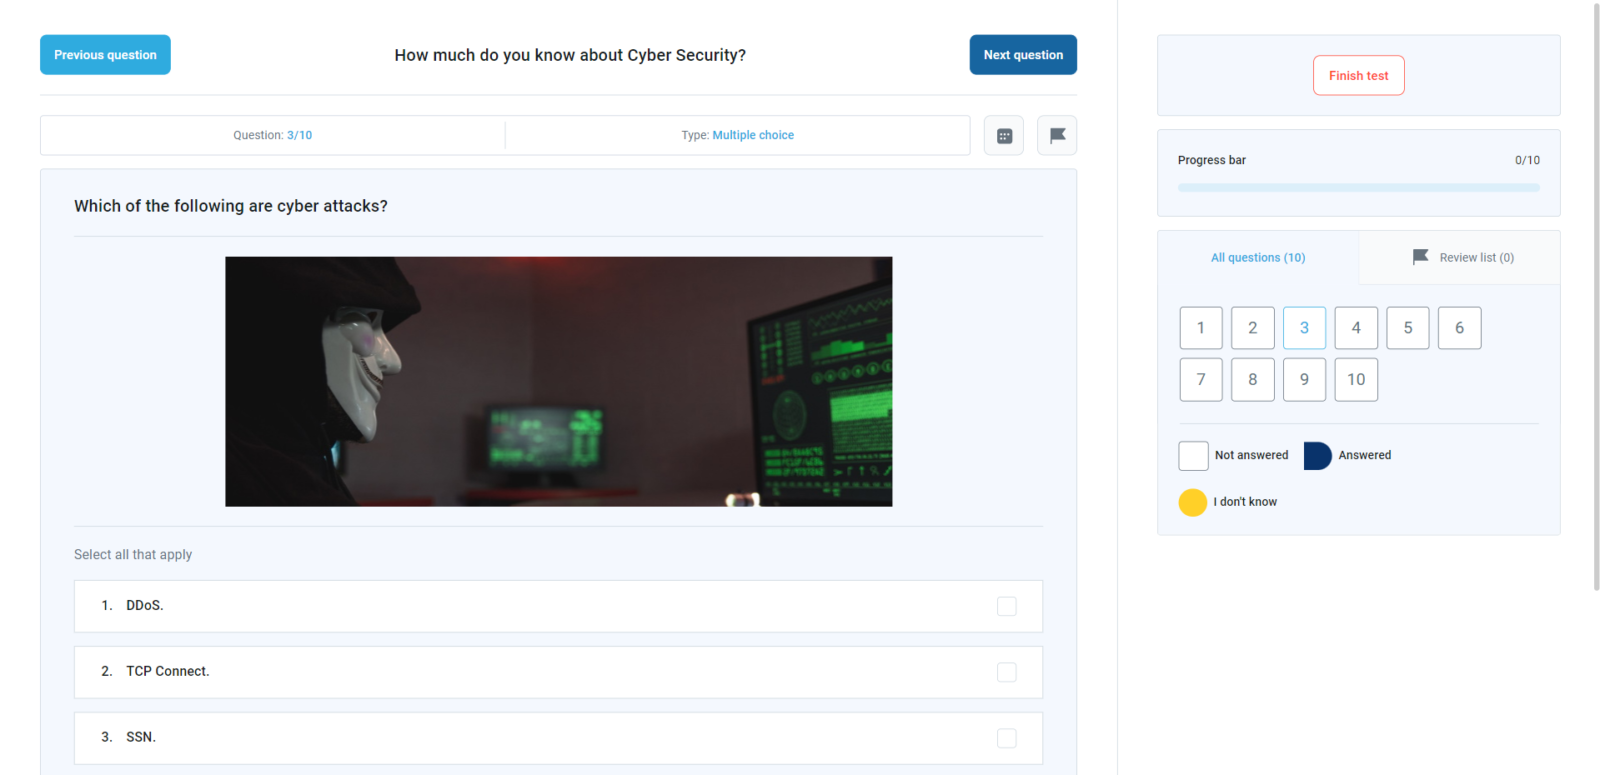Jump to question 7
The height and width of the screenshot is (775, 1600).
[1201, 380]
